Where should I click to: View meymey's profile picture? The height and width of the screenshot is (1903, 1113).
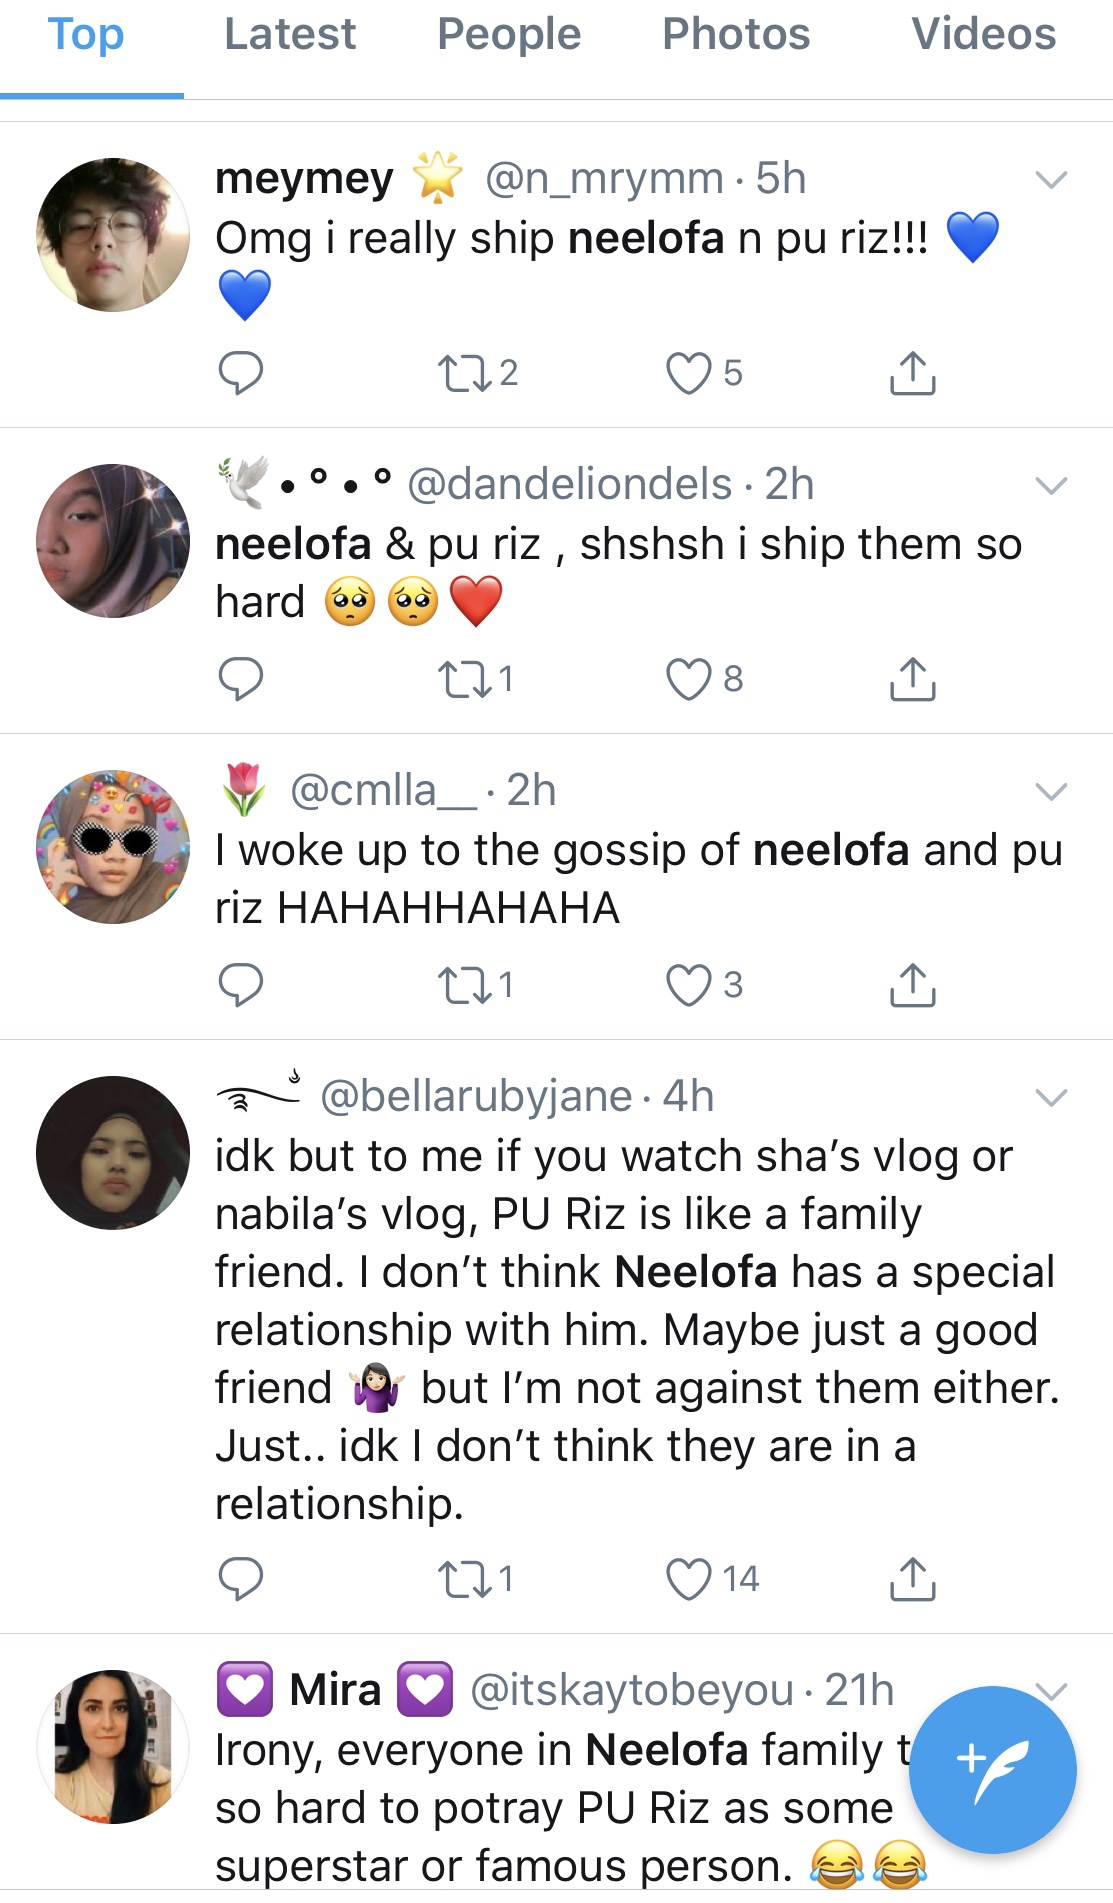113,235
